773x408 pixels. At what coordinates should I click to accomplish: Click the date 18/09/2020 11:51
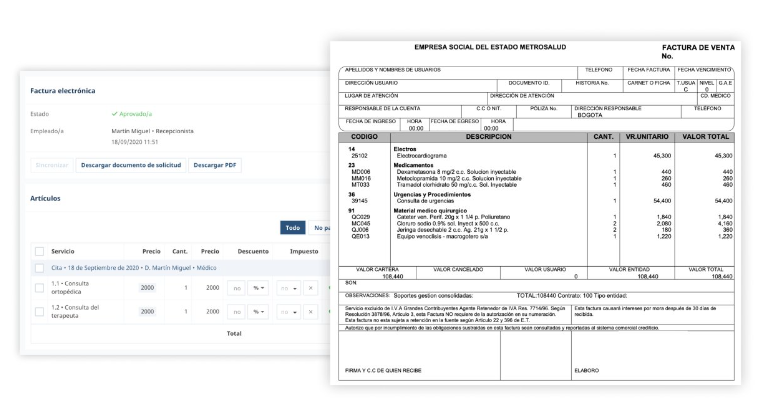click(135, 142)
